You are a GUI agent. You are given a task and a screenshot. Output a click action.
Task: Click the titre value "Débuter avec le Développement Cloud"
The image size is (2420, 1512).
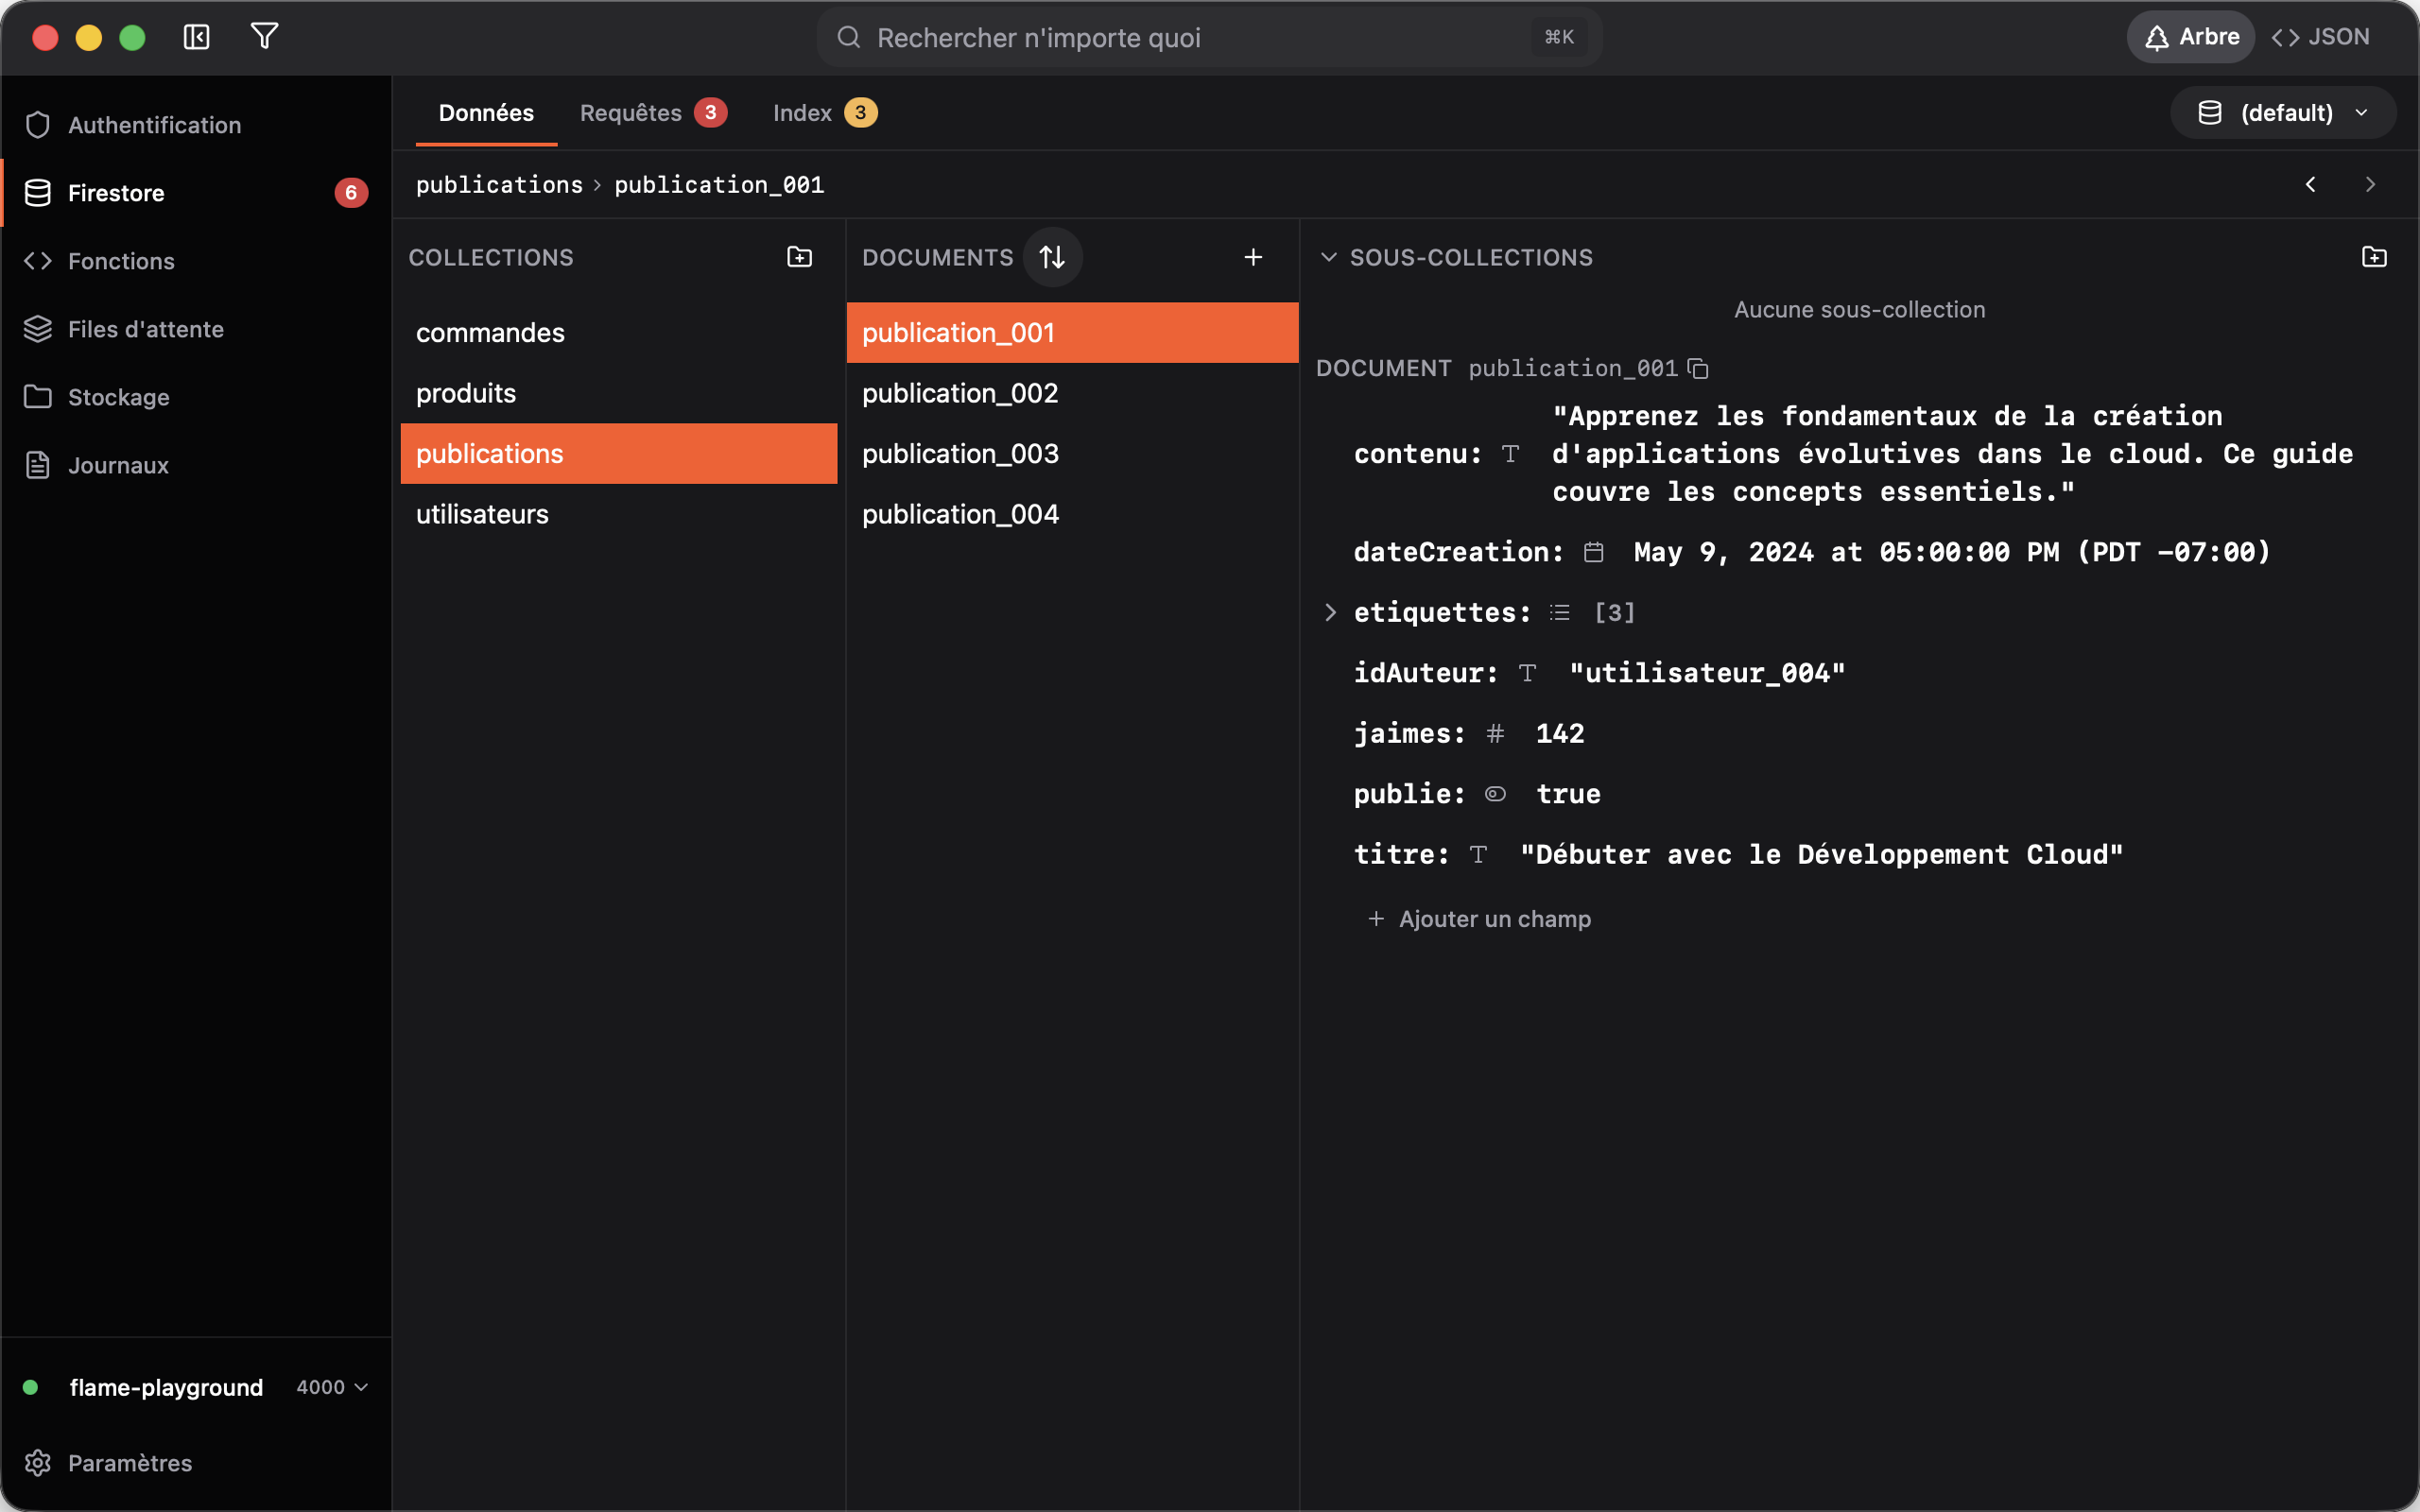(1821, 855)
